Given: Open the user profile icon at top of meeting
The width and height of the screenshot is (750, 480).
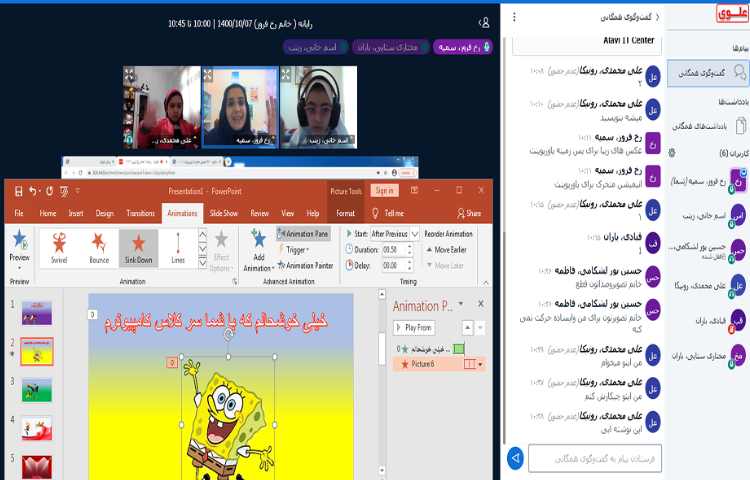Looking at the screenshot, I should click(484, 22).
